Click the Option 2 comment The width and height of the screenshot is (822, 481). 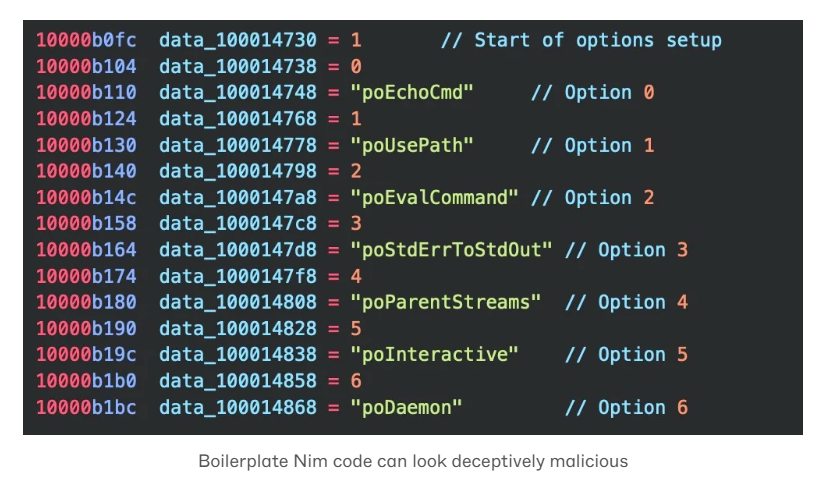point(593,198)
